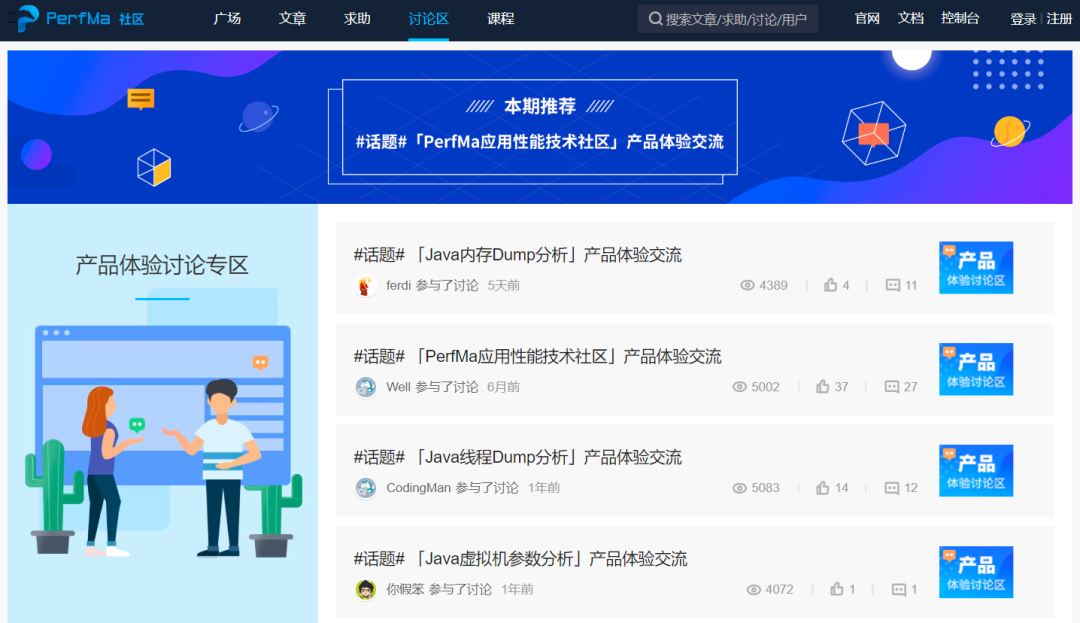
Task: Open the Java内存Dump分析 topic title
Action: [x=517, y=255]
